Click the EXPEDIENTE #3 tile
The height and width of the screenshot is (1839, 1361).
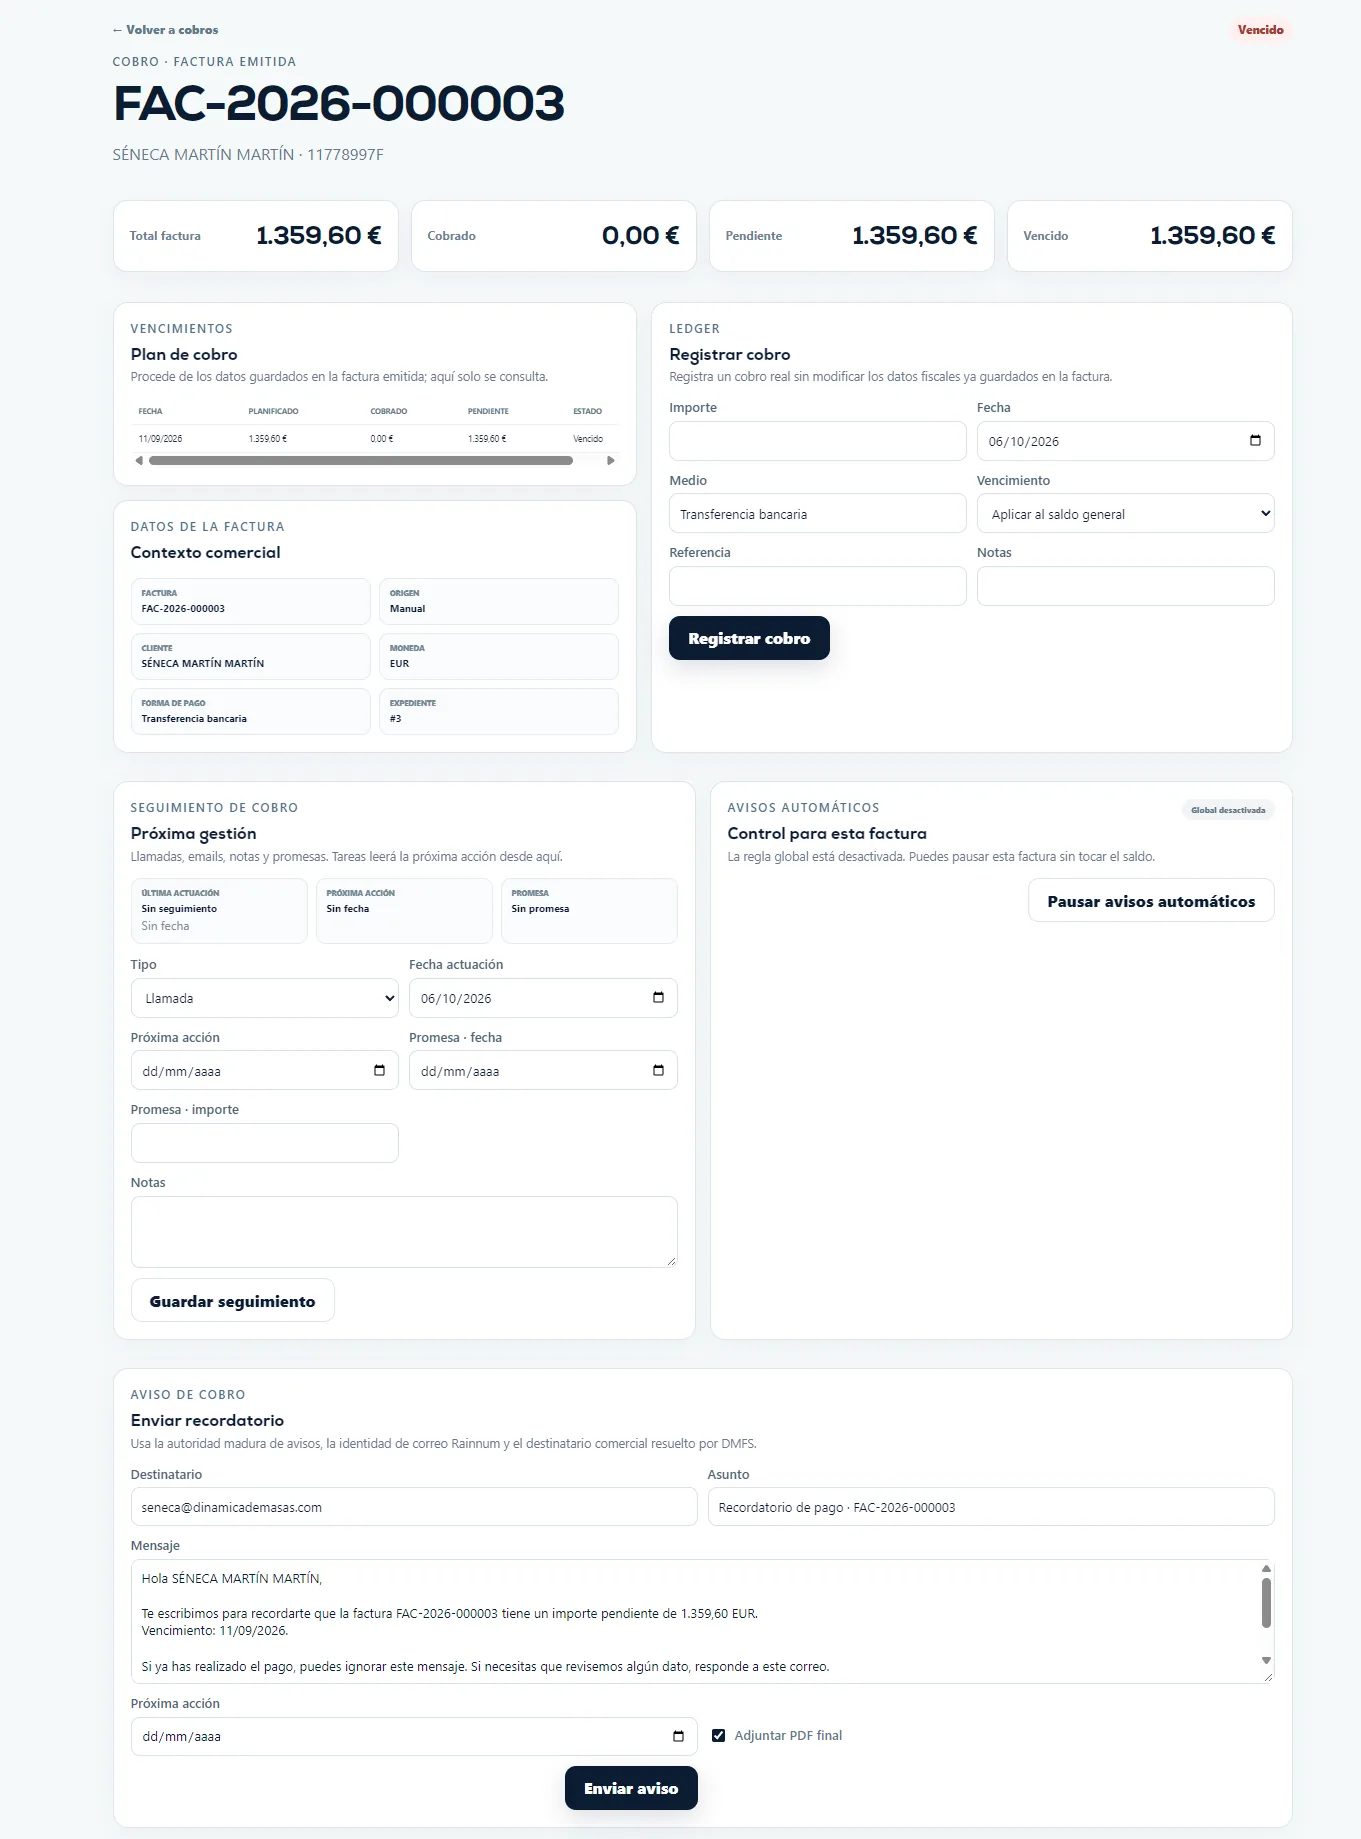(498, 711)
